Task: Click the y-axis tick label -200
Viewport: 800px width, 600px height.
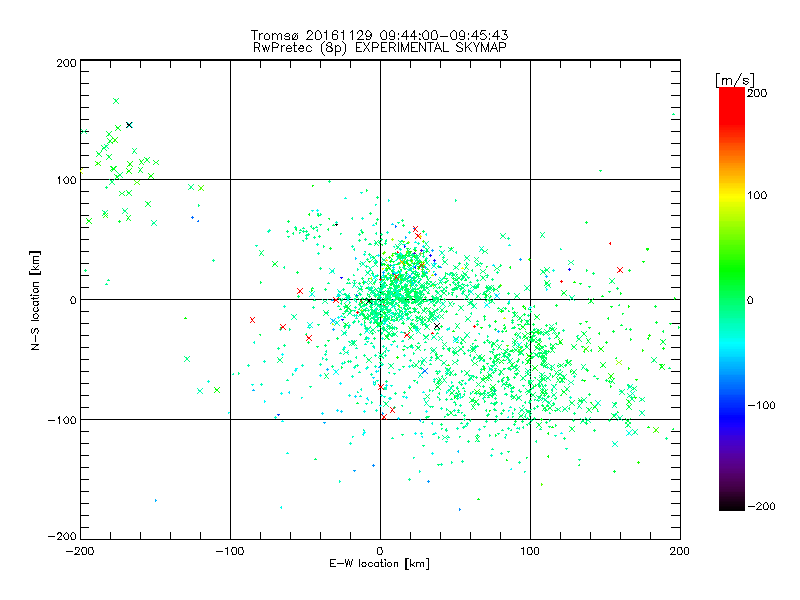Action: pyautogui.click(x=62, y=536)
